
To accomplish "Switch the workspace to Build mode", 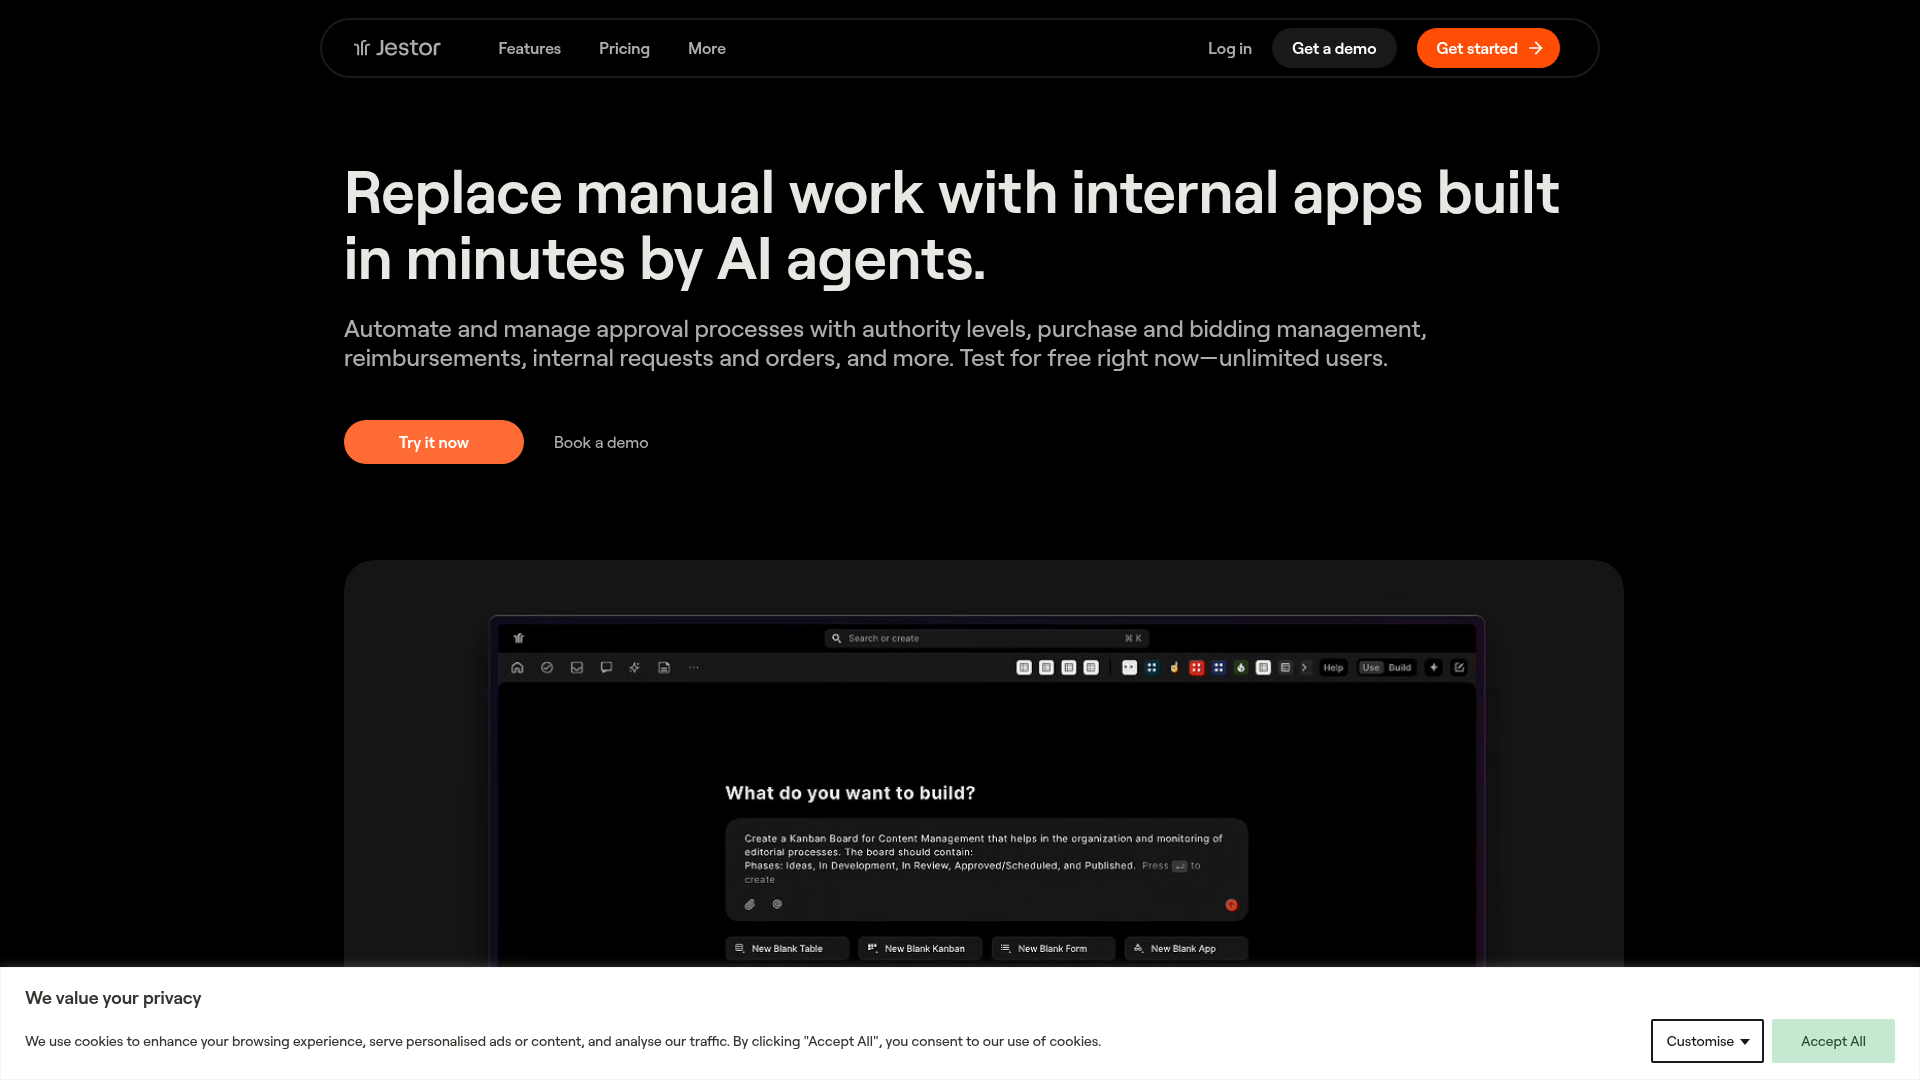I will (x=1400, y=667).
